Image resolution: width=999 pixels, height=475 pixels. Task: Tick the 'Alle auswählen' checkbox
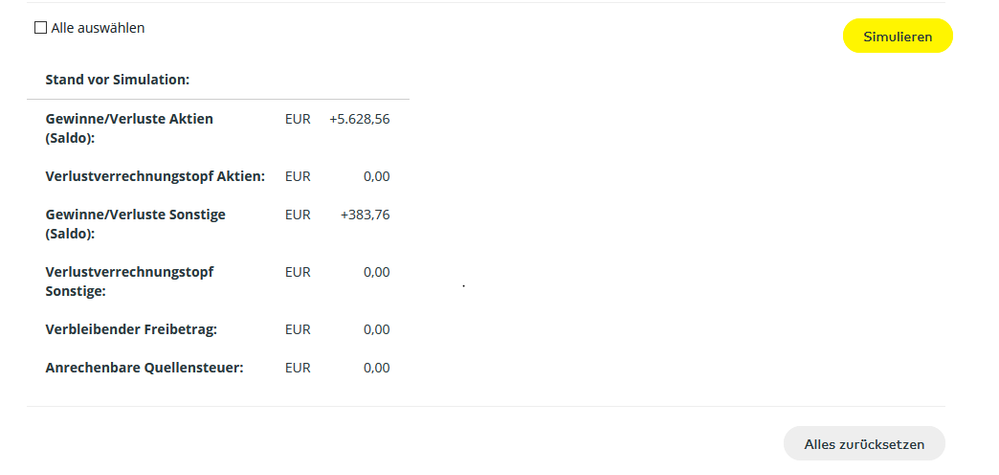click(41, 28)
